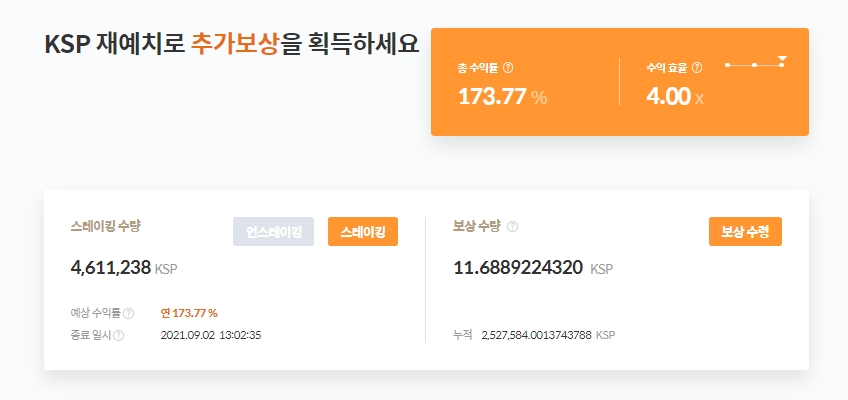Claim rewards with 보상 수령 button
848x400 pixels.
tap(745, 231)
